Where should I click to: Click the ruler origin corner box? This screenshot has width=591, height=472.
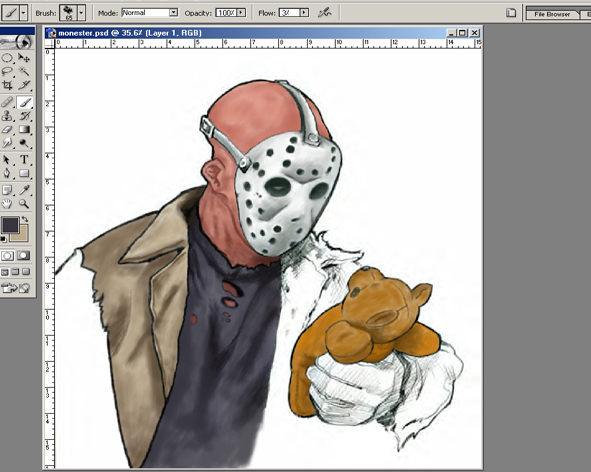coord(50,43)
